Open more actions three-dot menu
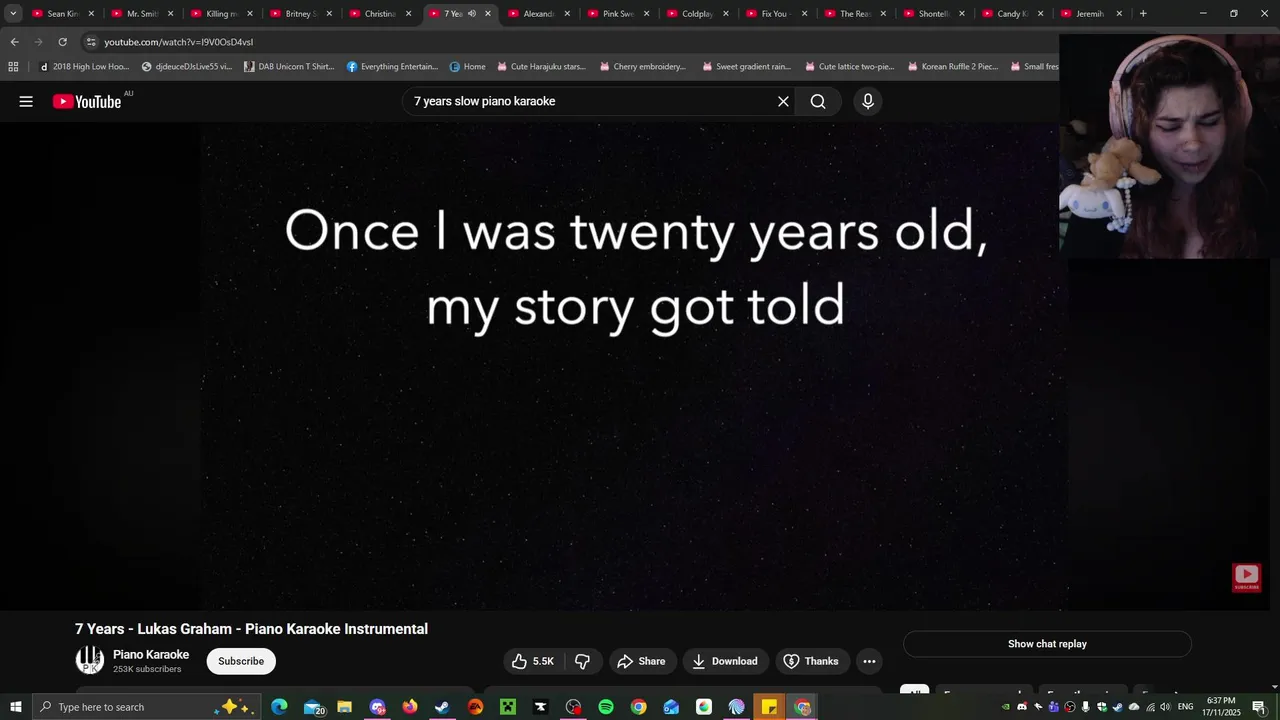 click(x=869, y=661)
